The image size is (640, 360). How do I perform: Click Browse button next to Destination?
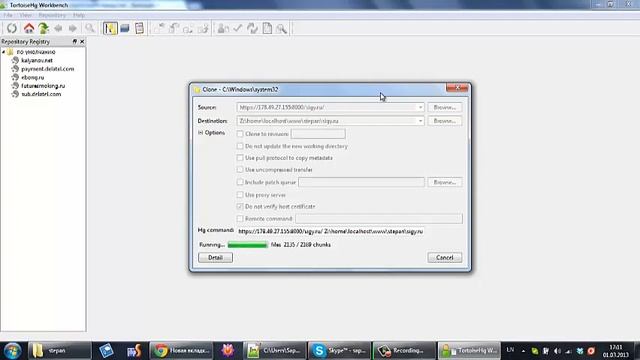coord(444,121)
